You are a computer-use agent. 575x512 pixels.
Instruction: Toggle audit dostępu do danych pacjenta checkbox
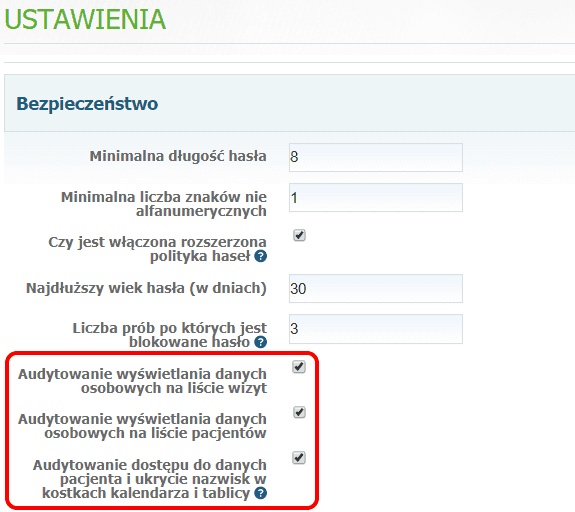click(299, 458)
